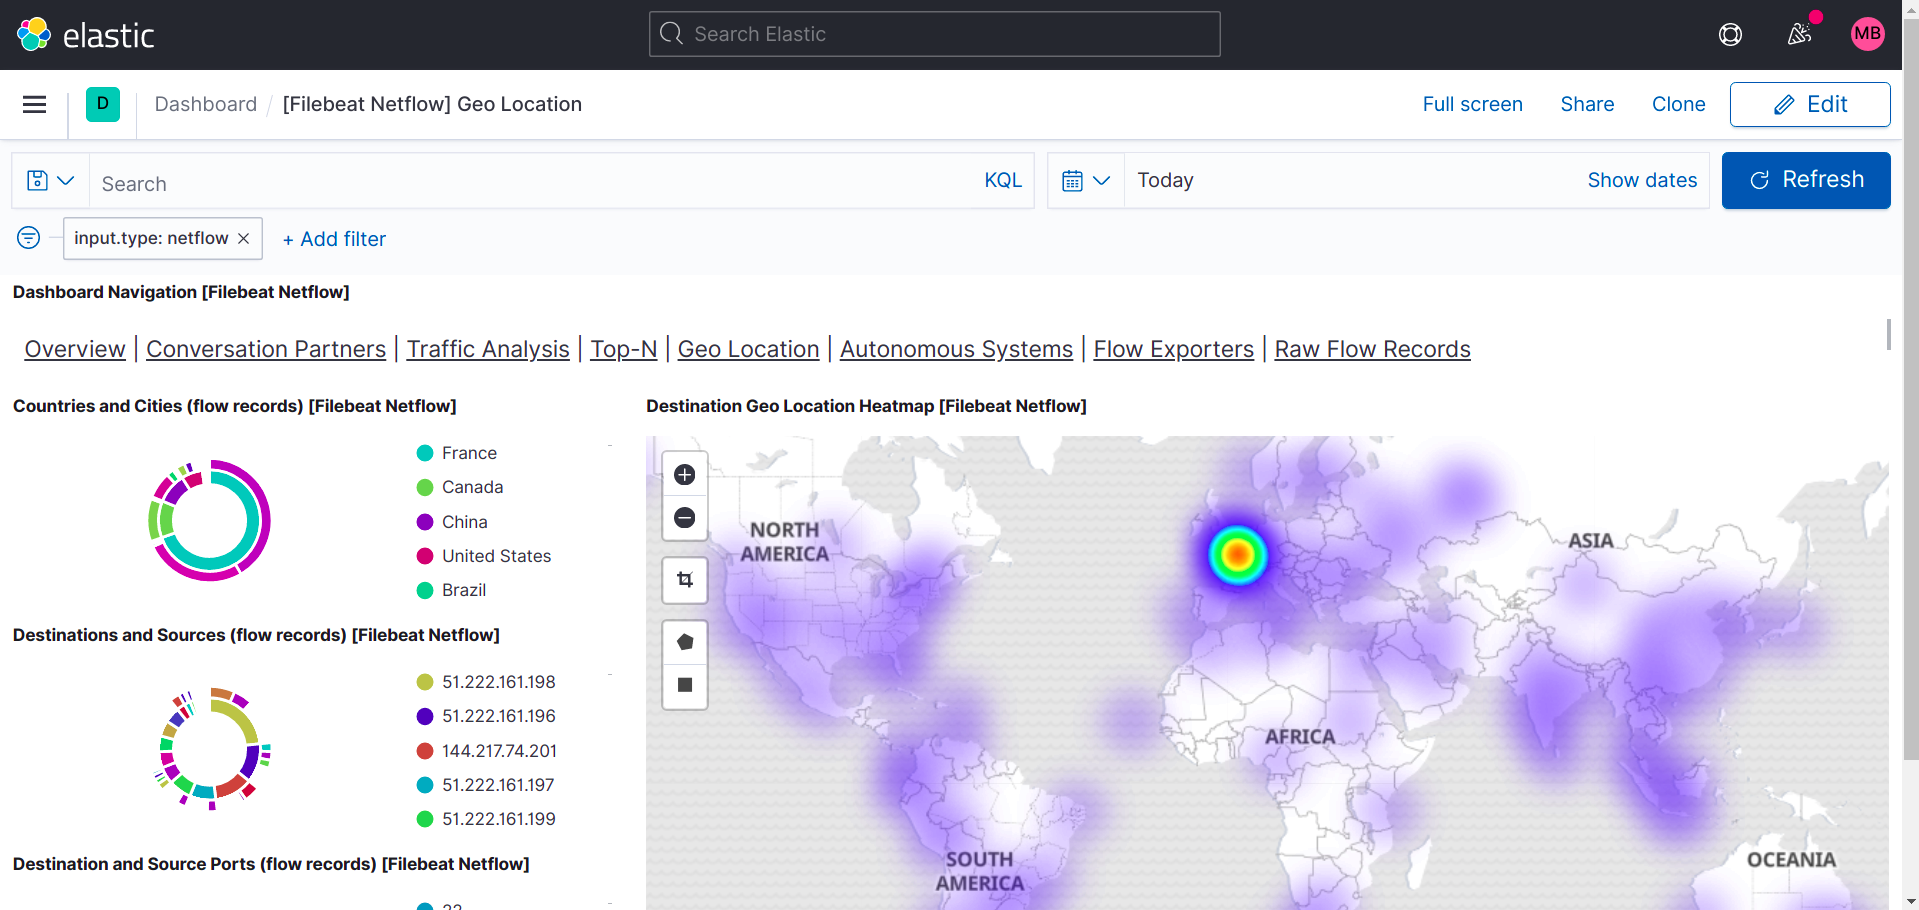Click the Elastic logo
The image size is (1919, 910).
[85, 35]
